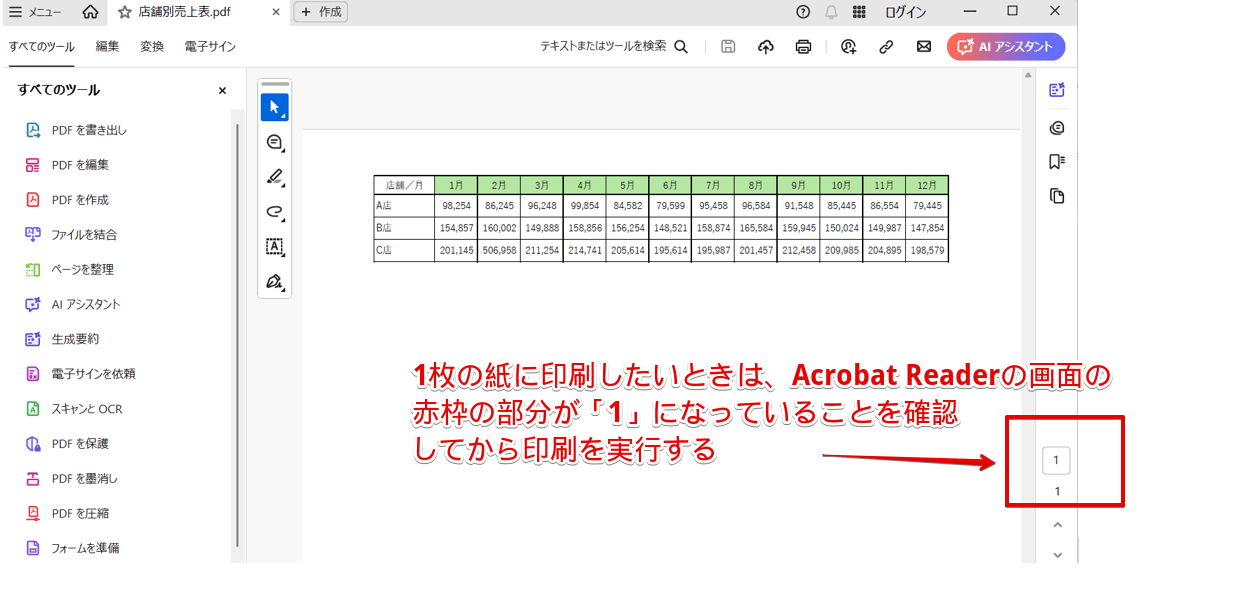Switch to the 電子サイン tab

[210, 46]
